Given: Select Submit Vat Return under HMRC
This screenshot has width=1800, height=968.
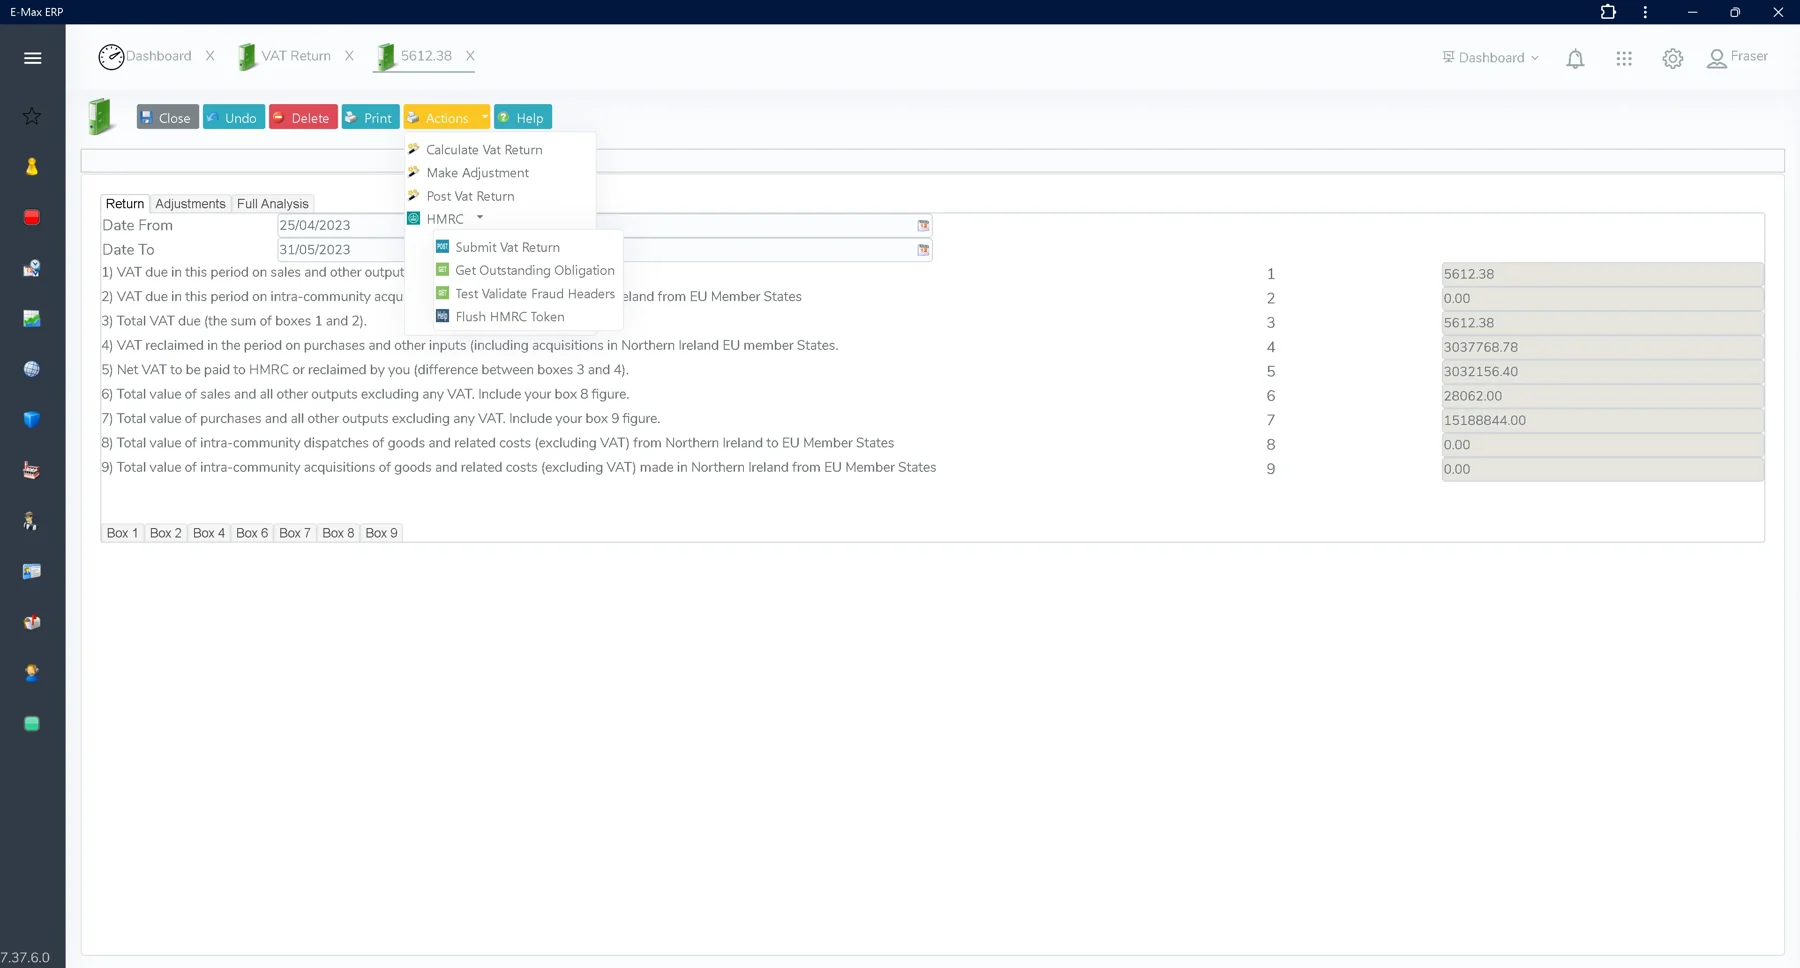Looking at the screenshot, I should point(507,247).
